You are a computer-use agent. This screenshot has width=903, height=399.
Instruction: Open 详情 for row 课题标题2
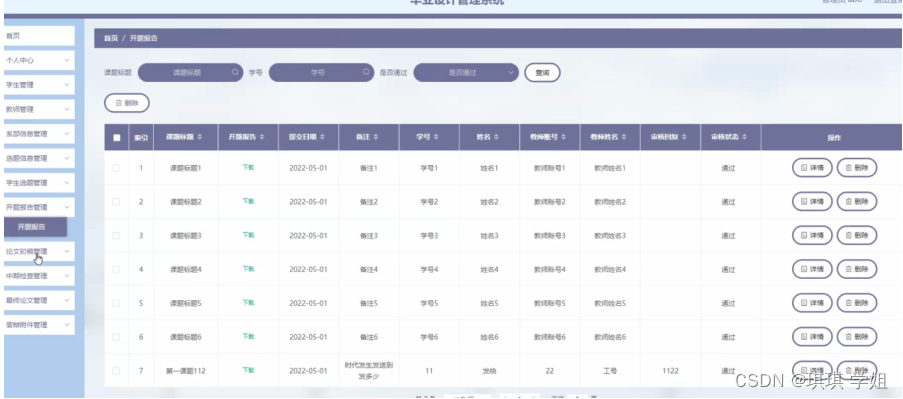click(812, 202)
